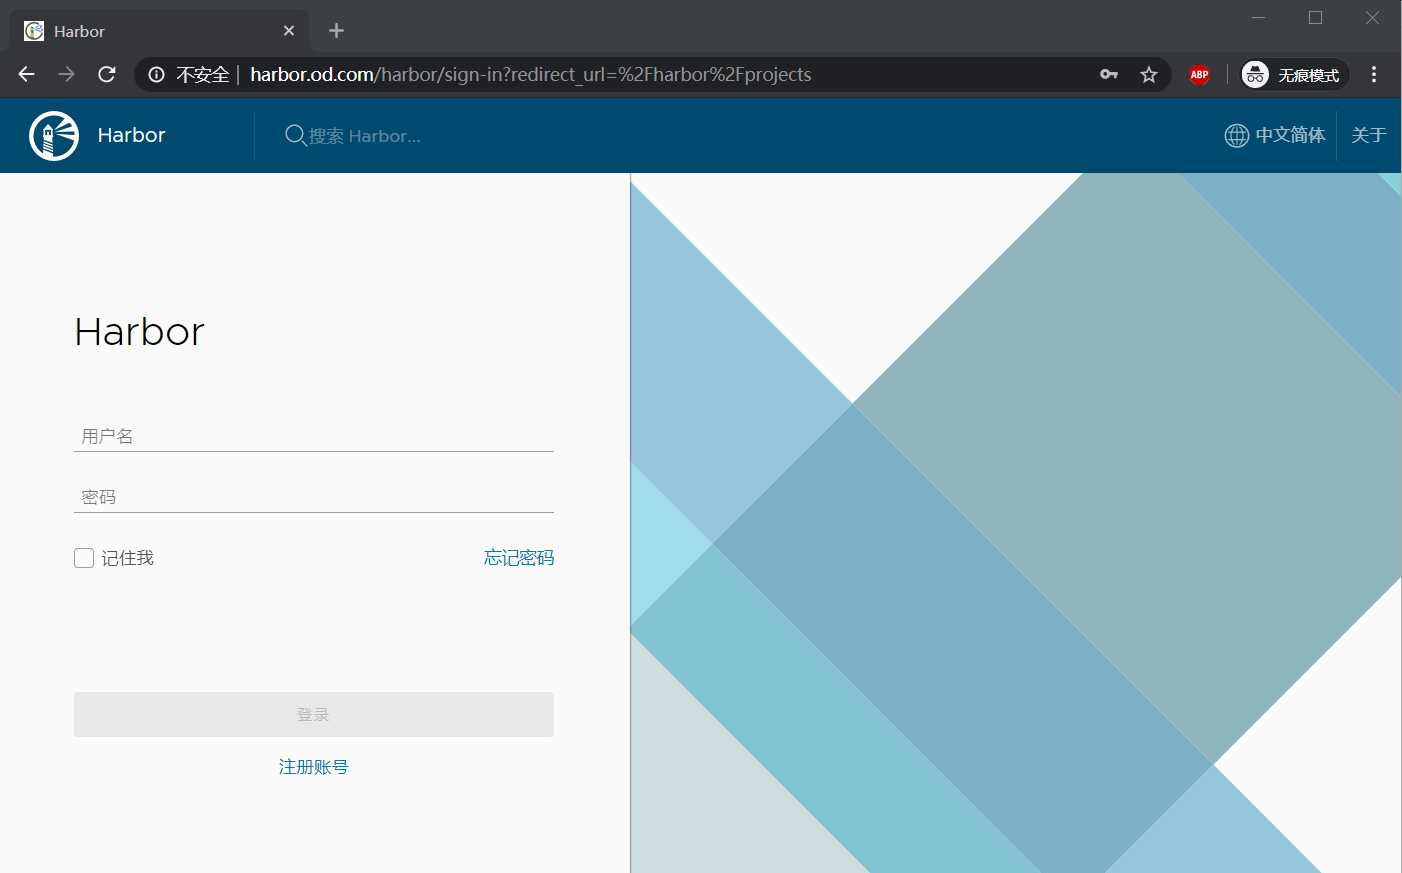Click the search magnifier icon in header

click(295, 135)
